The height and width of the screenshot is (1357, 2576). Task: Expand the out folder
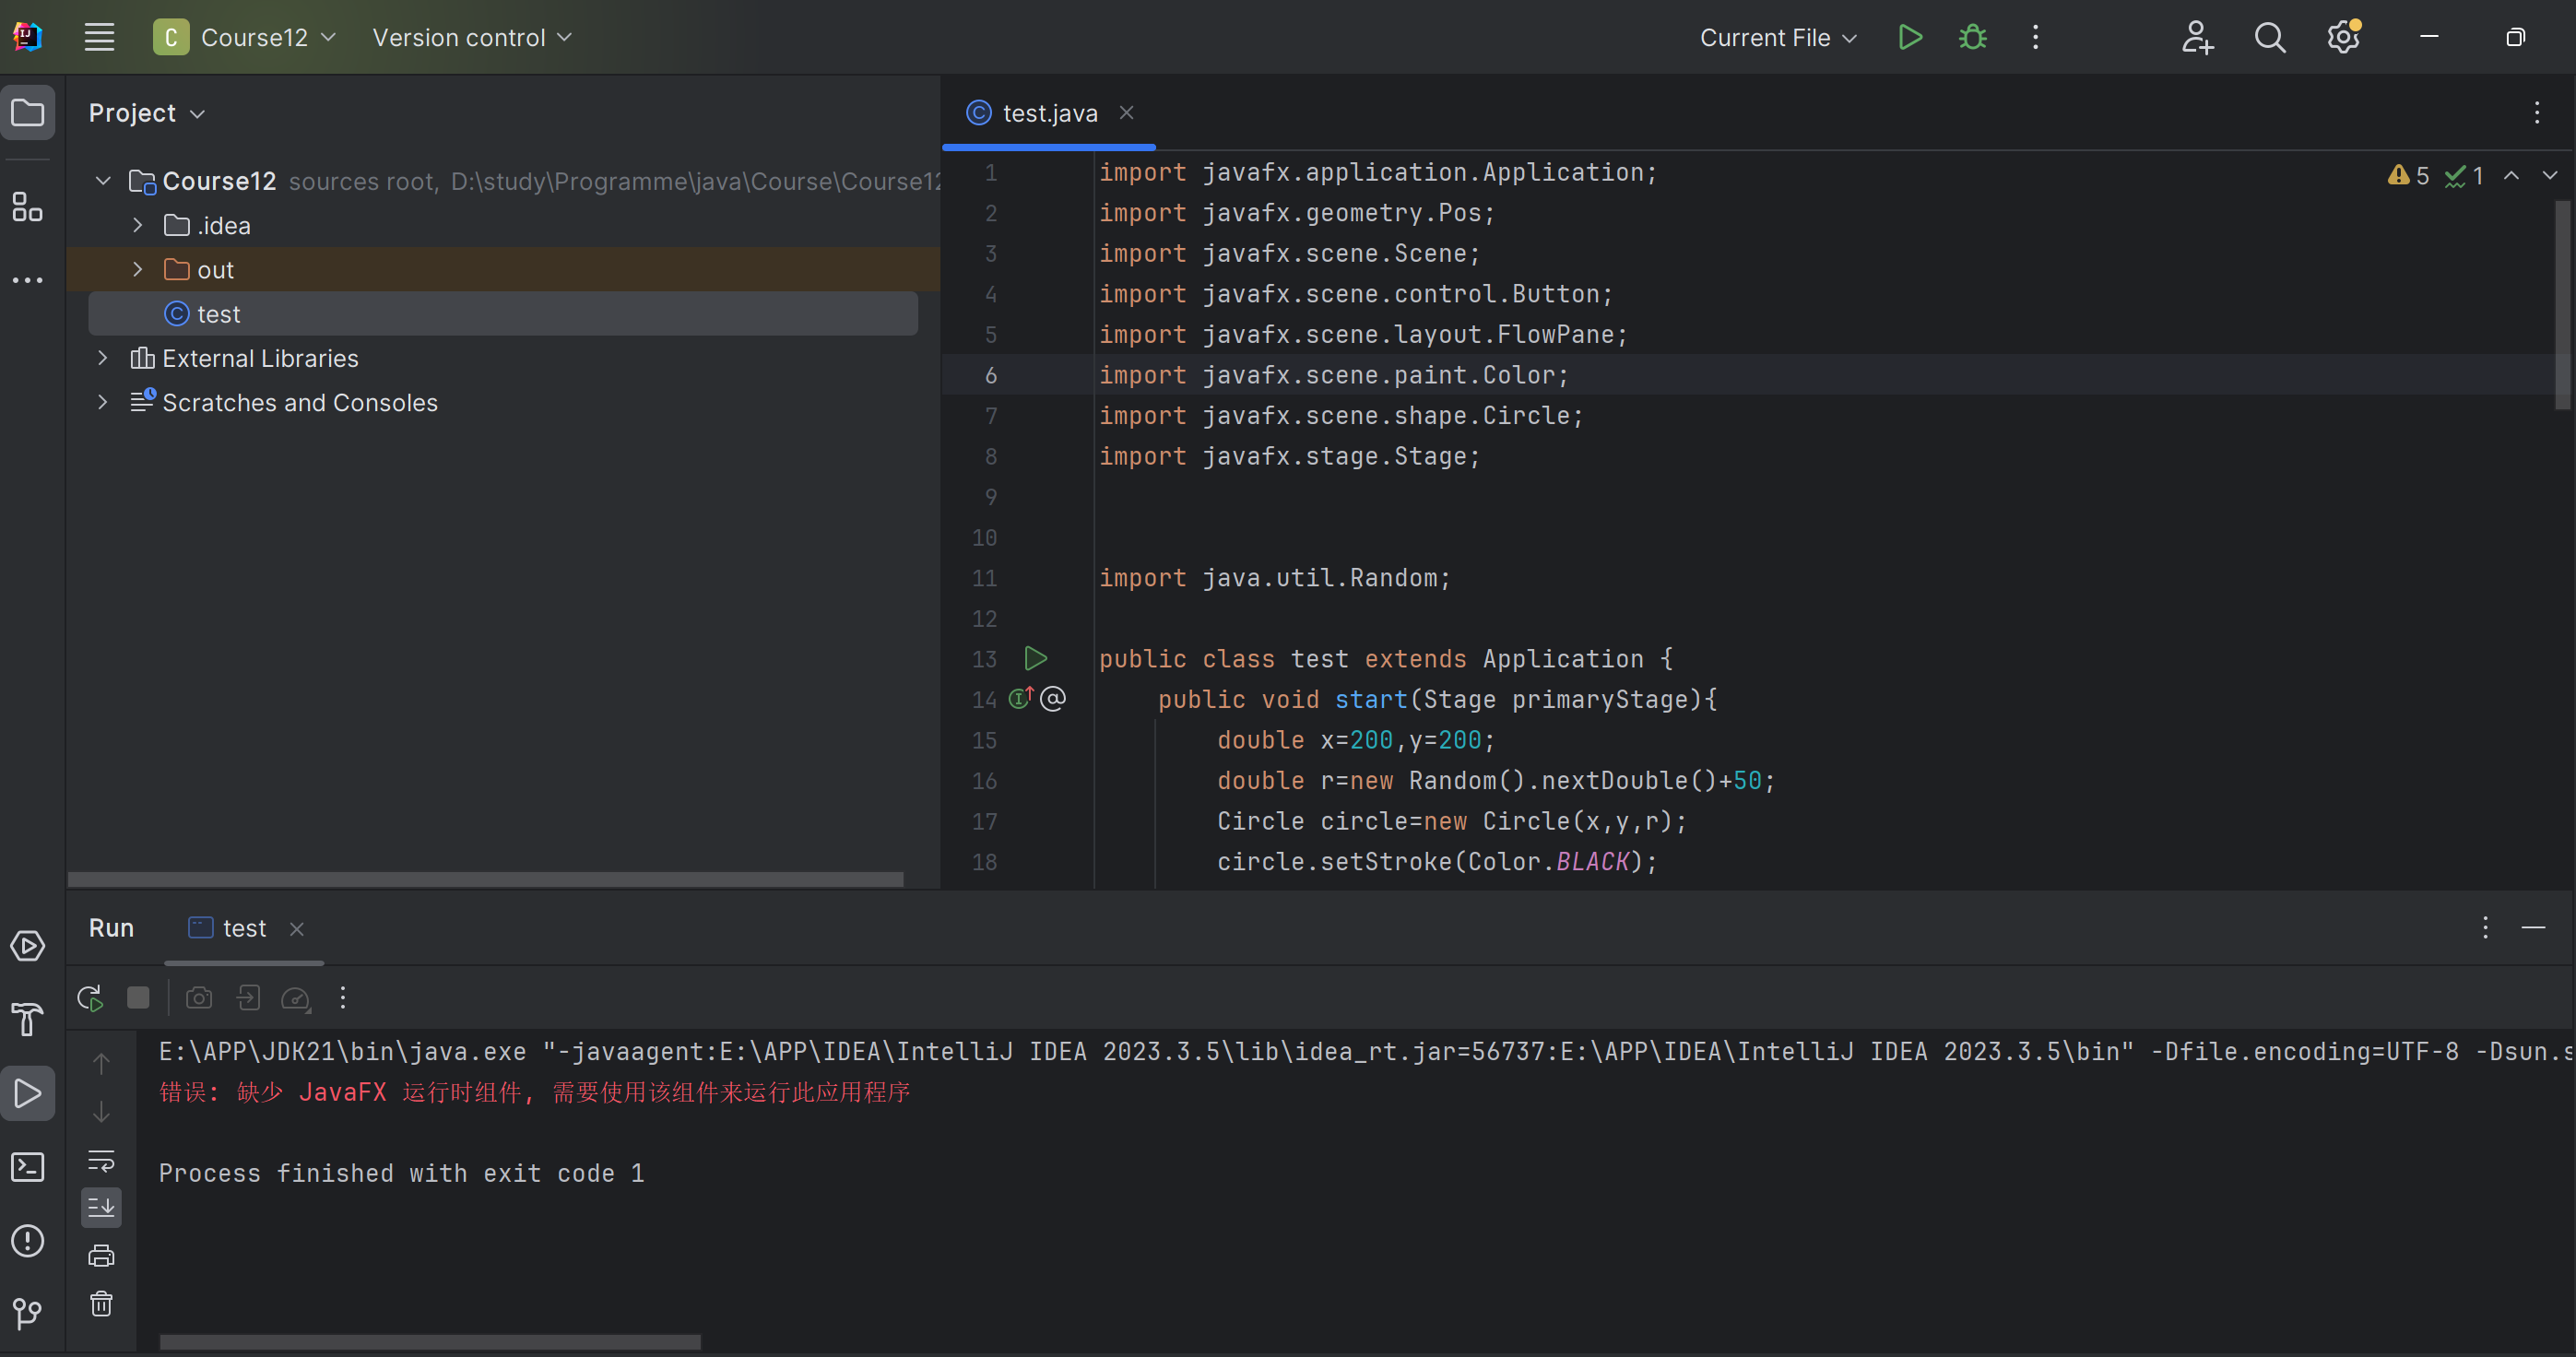coord(137,269)
